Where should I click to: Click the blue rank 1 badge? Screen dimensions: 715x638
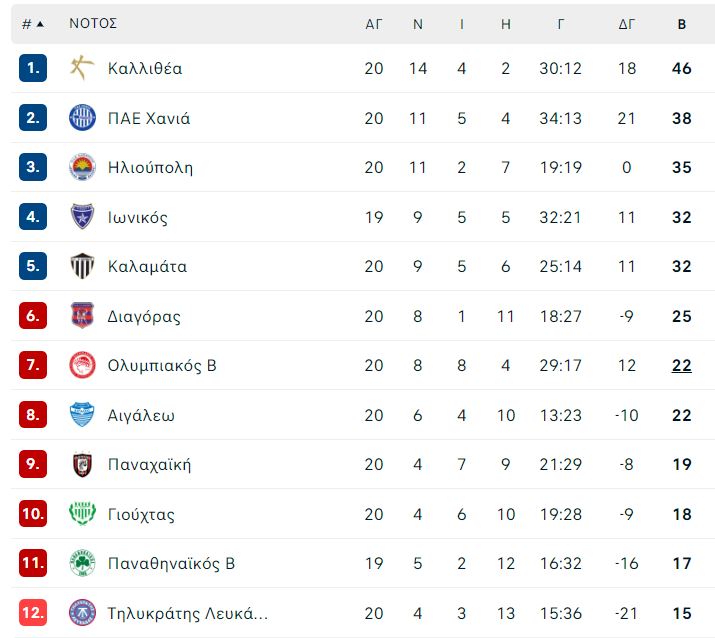(33, 68)
